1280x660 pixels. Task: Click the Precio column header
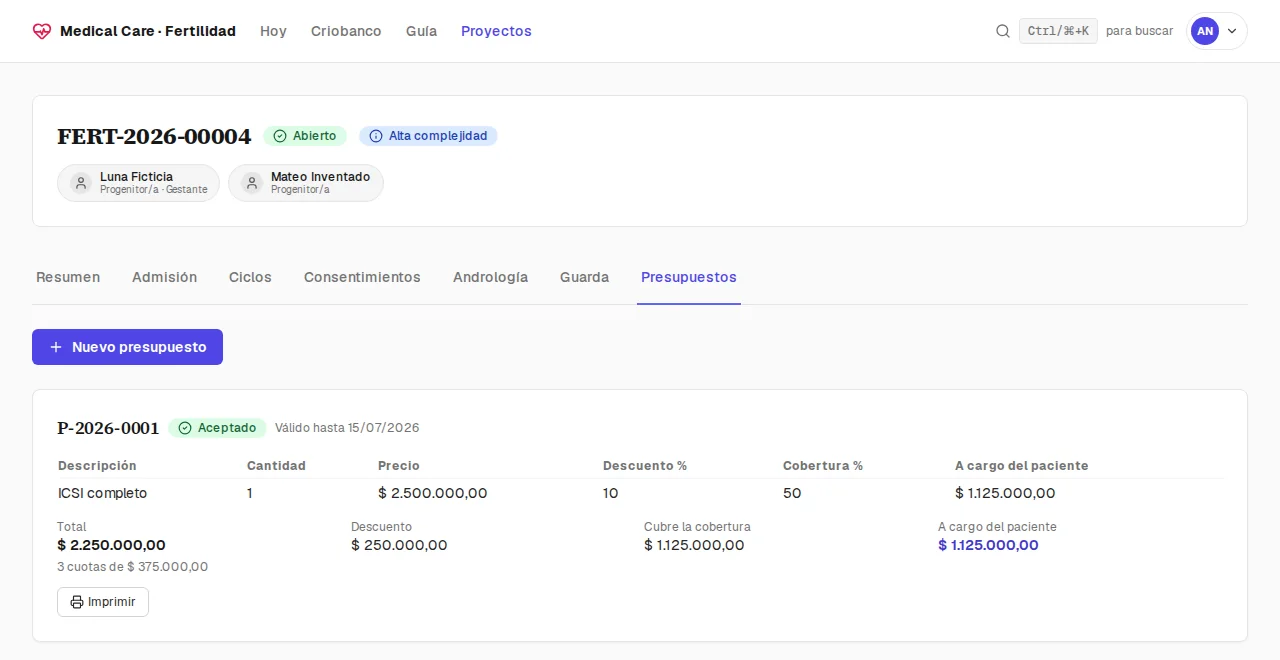tap(399, 466)
